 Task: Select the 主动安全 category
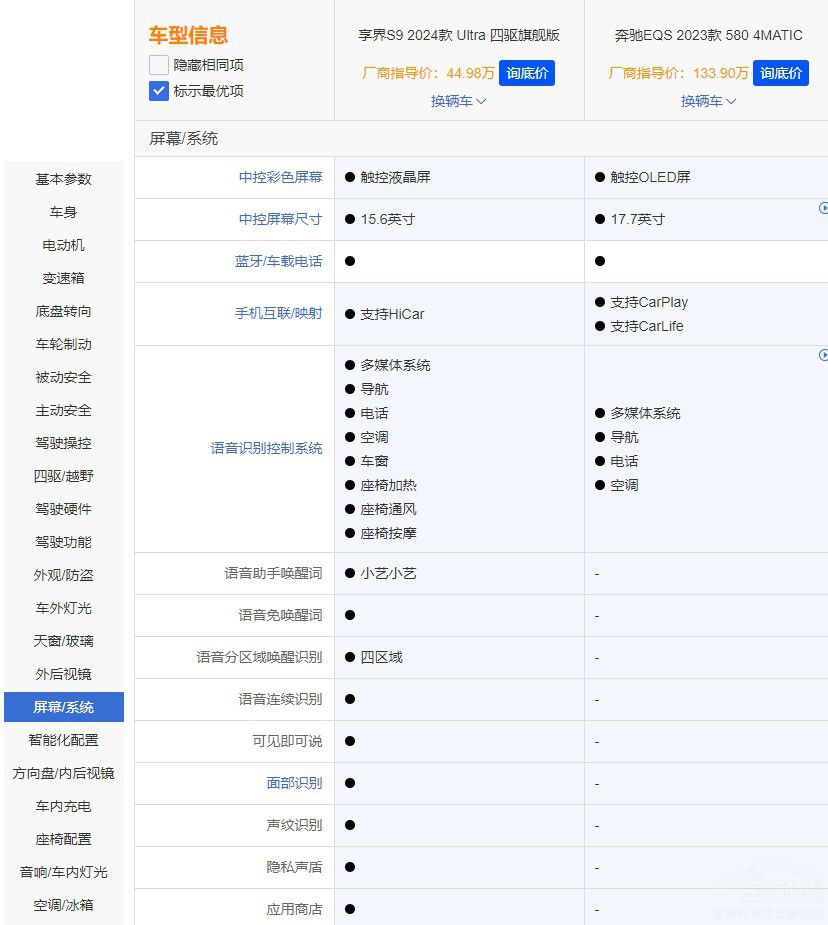(x=64, y=410)
